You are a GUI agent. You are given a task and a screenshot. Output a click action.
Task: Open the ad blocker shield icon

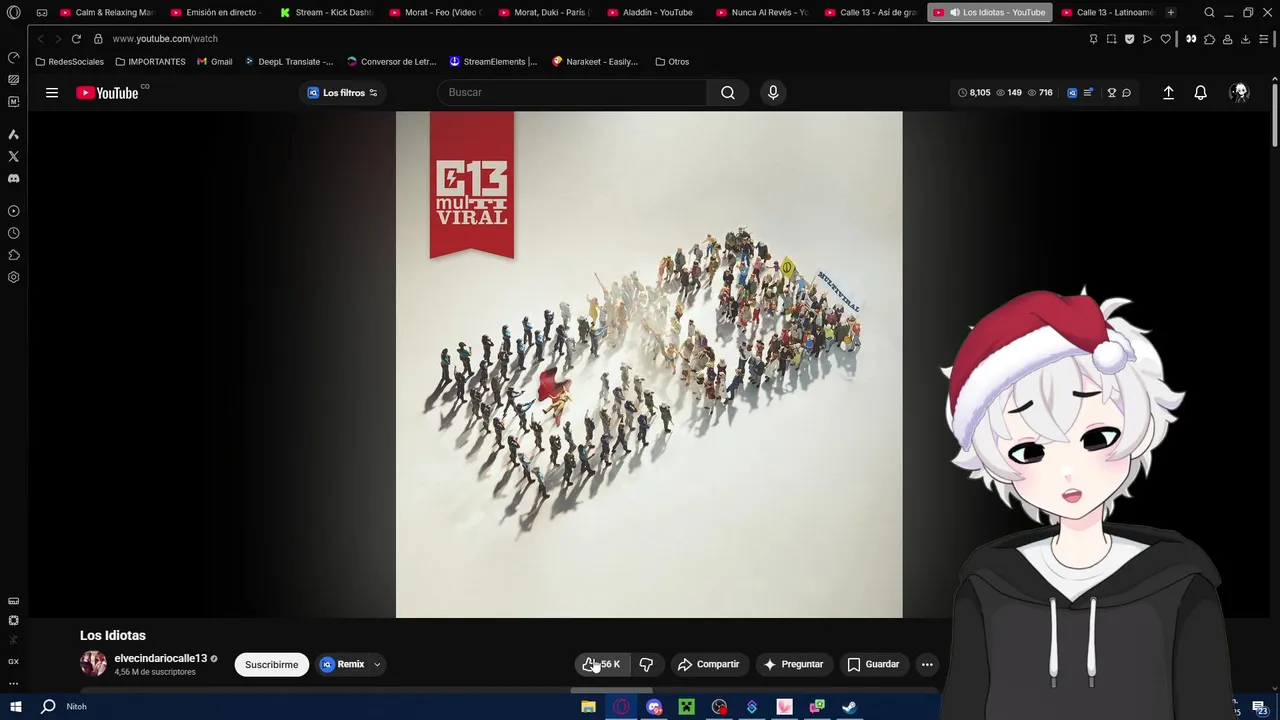[1129, 39]
